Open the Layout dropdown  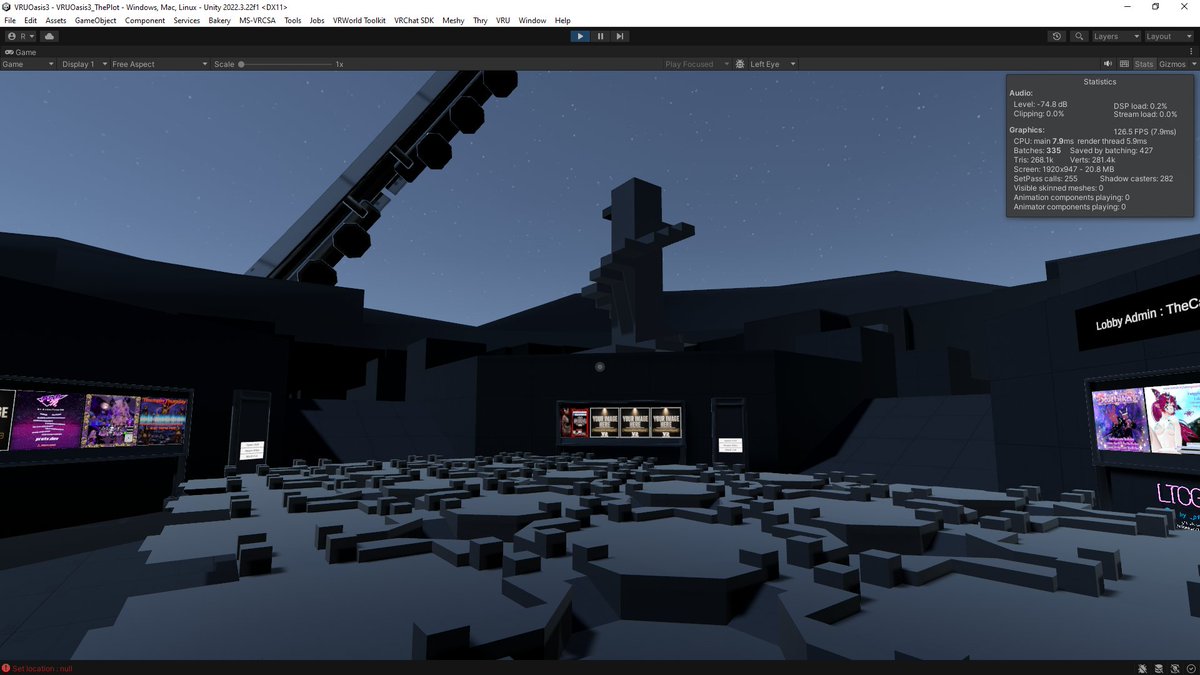pos(1168,36)
